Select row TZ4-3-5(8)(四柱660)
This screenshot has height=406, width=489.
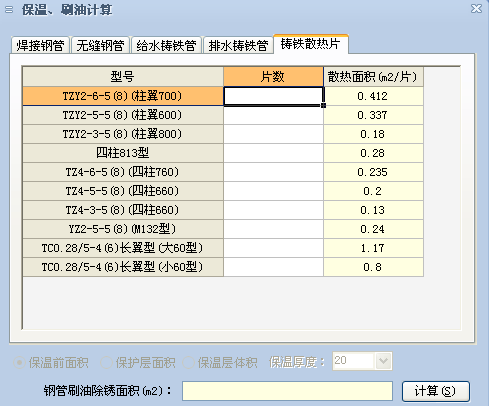[x=123, y=210]
